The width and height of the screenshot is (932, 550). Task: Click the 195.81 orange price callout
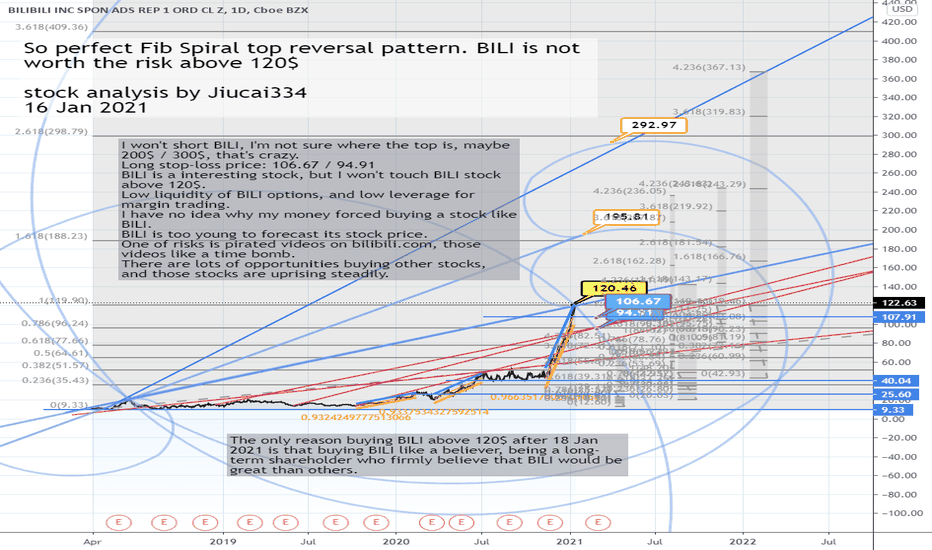pos(626,217)
